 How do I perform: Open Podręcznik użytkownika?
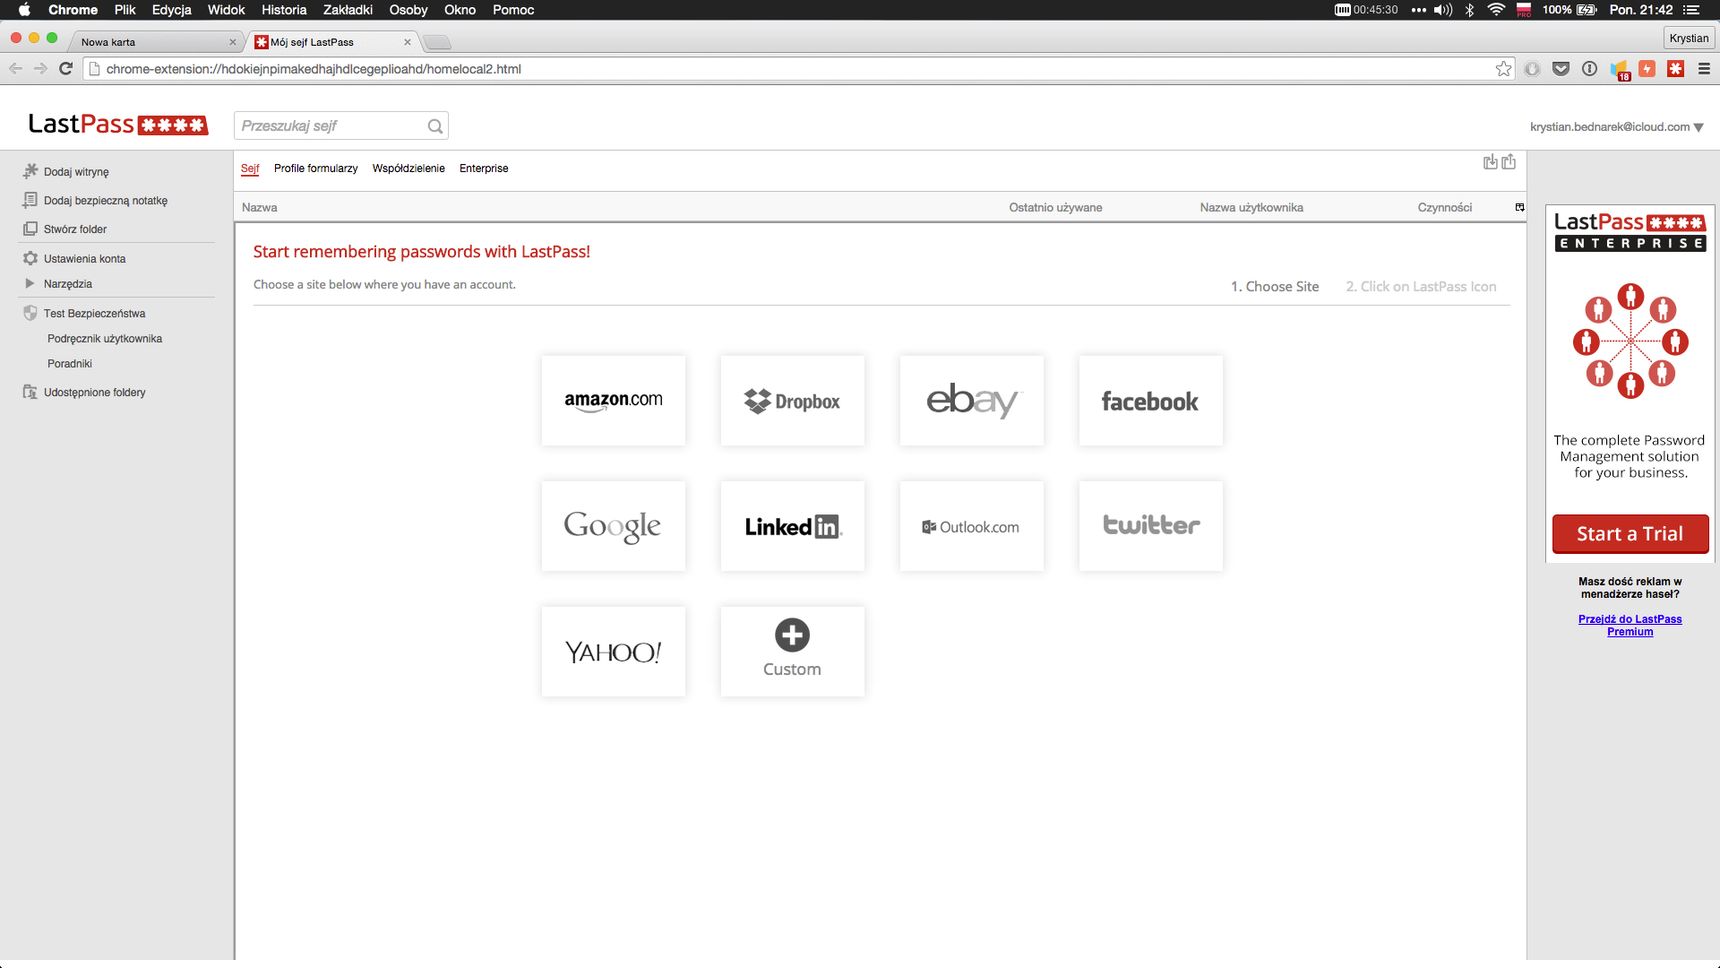[x=105, y=339]
